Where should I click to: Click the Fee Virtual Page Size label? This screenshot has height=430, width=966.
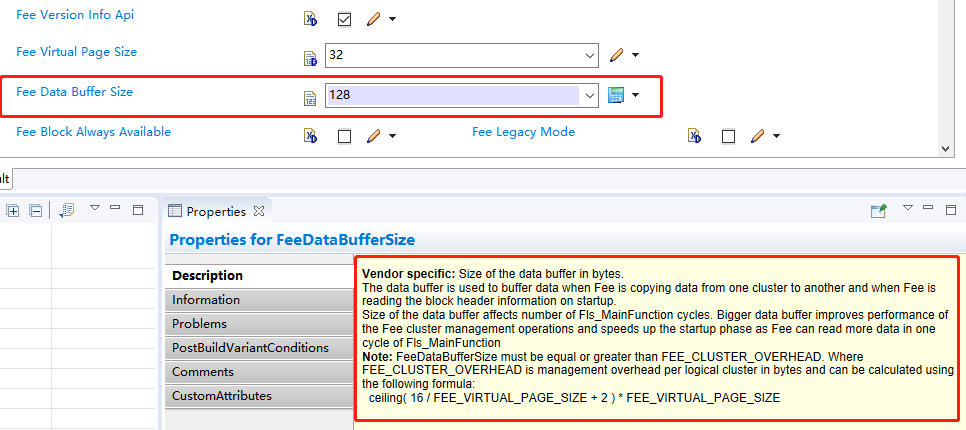pyautogui.click(x=76, y=52)
